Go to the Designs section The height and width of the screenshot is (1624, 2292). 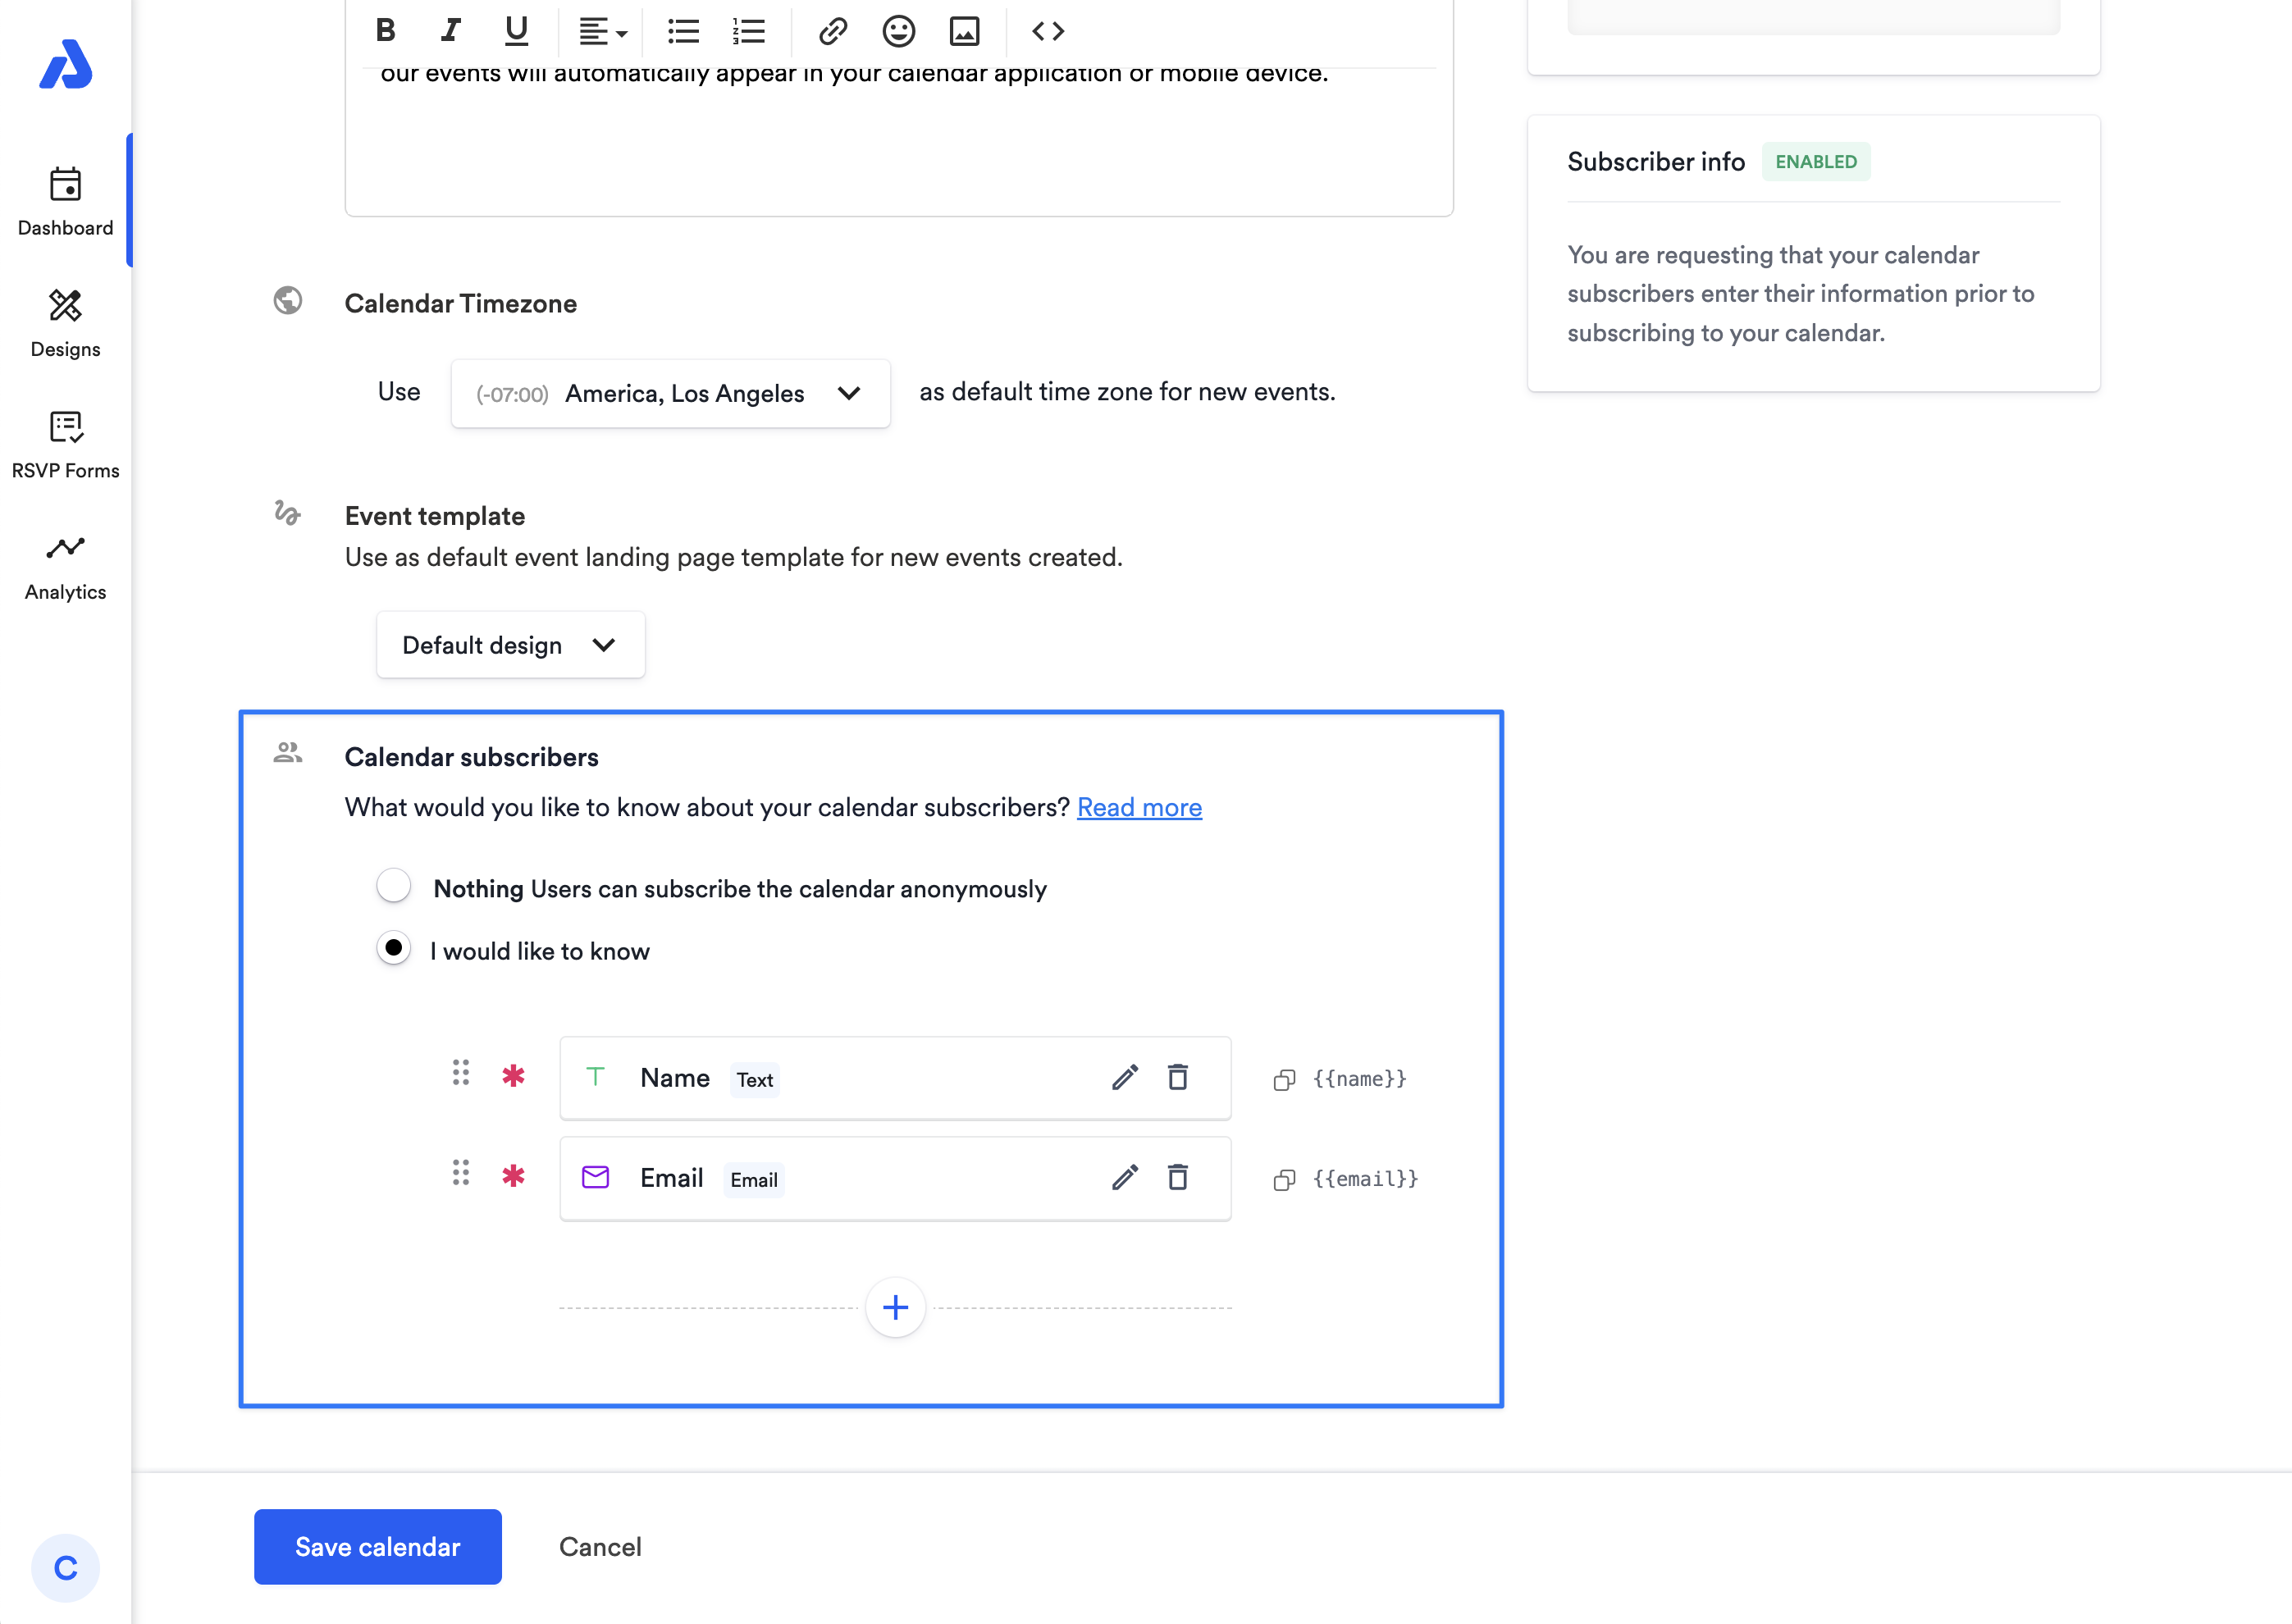[65, 323]
